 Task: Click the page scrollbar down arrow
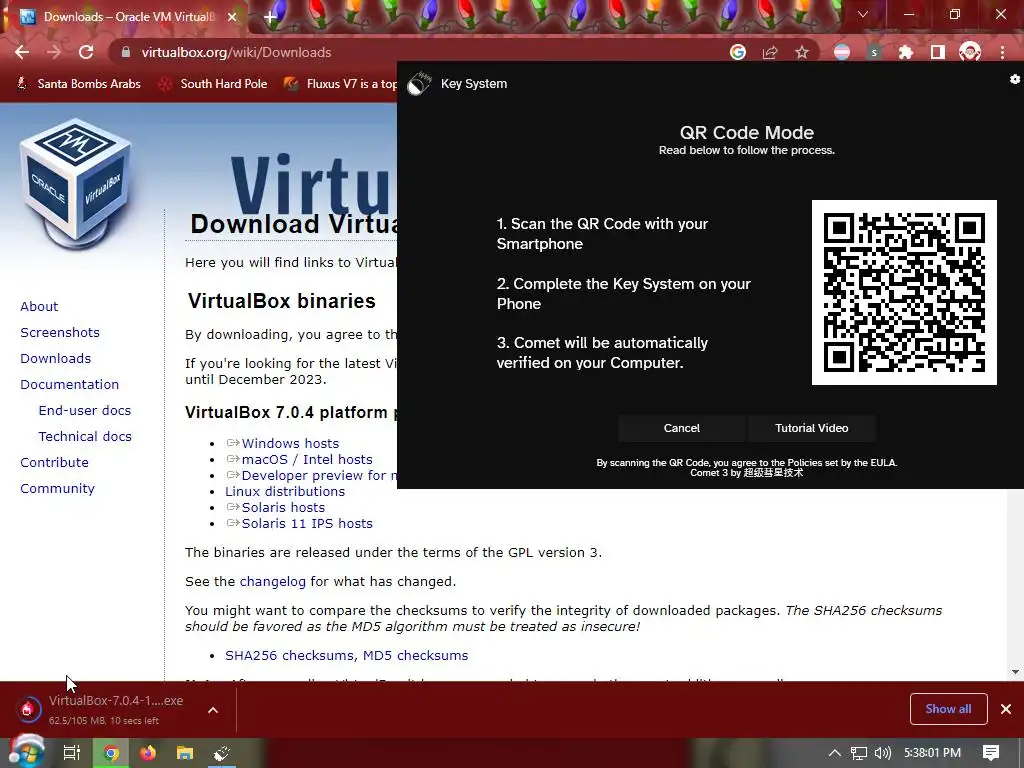(1016, 672)
